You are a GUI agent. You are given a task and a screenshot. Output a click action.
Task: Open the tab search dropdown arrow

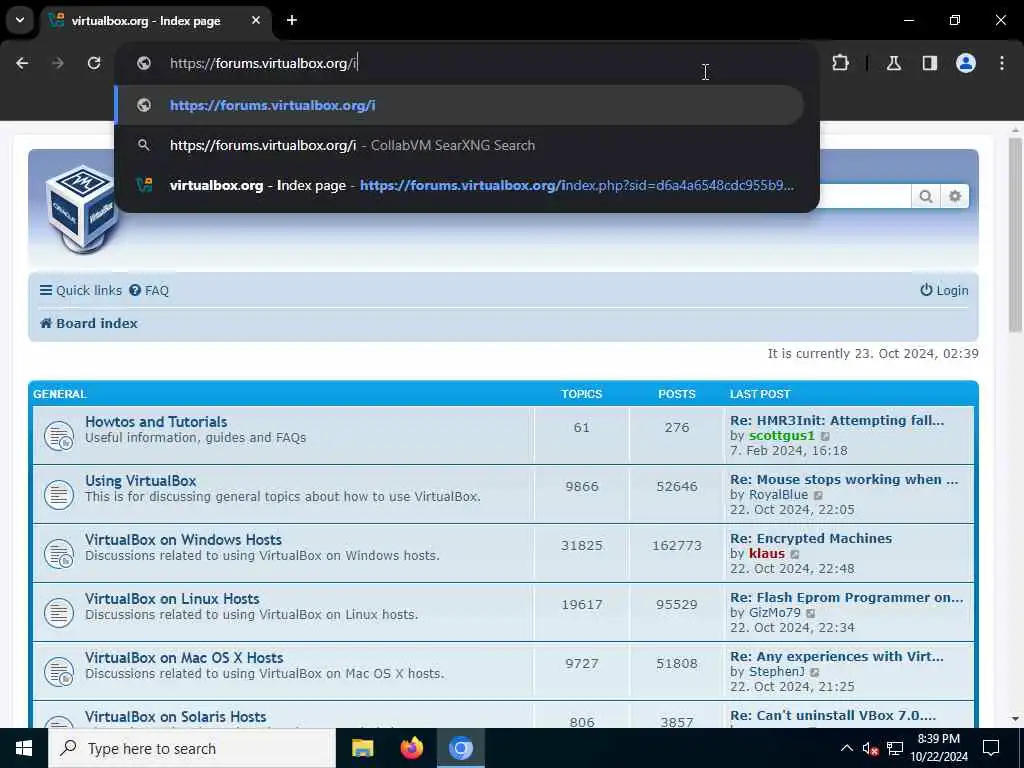click(x=20, y=20)
